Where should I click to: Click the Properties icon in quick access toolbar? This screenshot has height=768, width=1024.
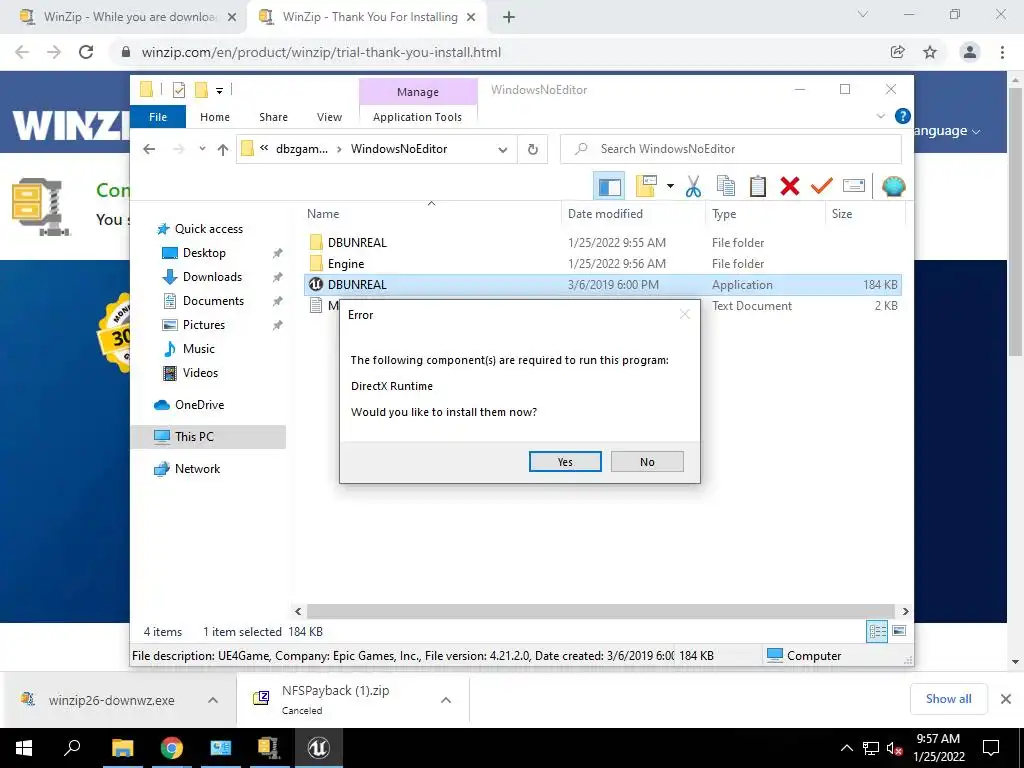click(178, 90)
